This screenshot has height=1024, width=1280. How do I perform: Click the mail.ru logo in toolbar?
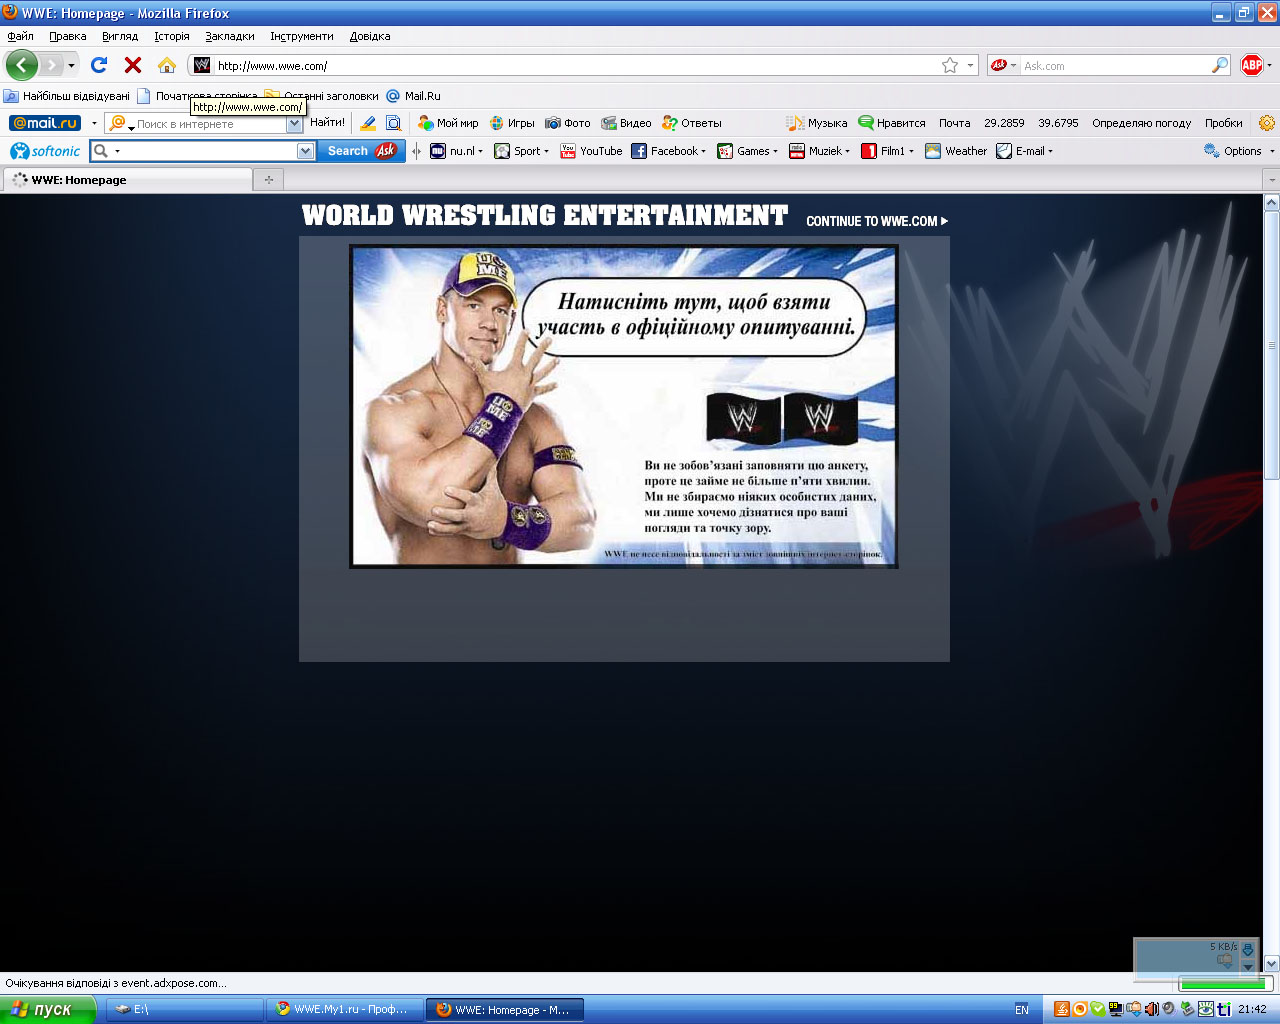45,123
